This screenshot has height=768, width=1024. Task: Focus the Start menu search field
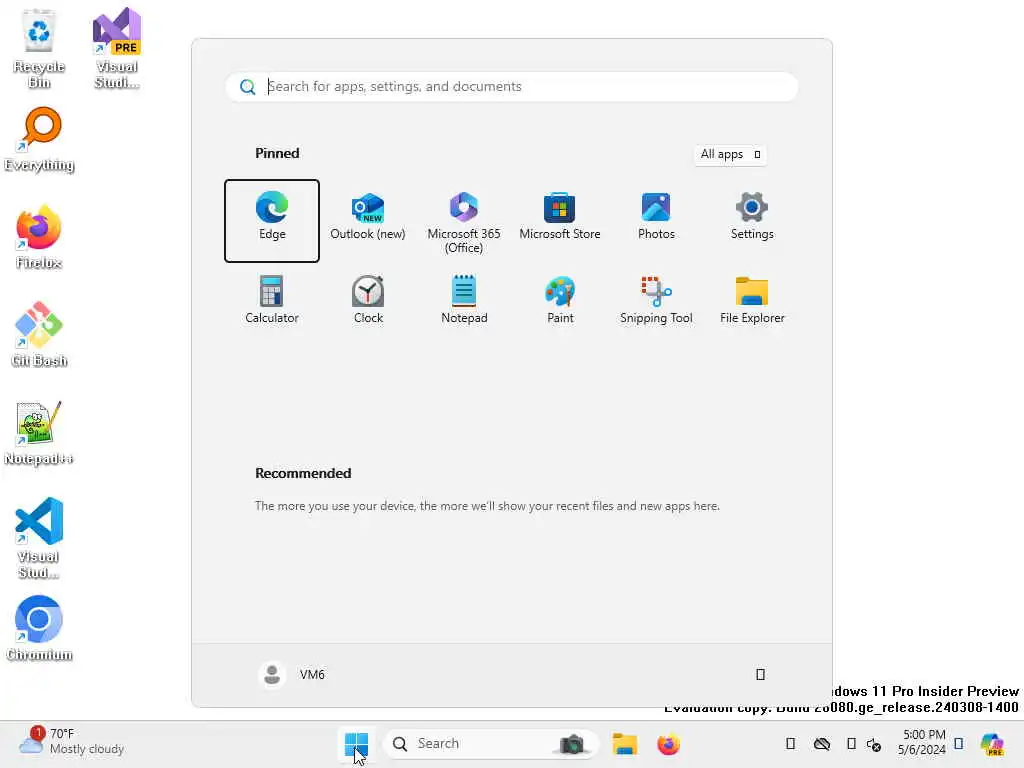coord(511,87)
